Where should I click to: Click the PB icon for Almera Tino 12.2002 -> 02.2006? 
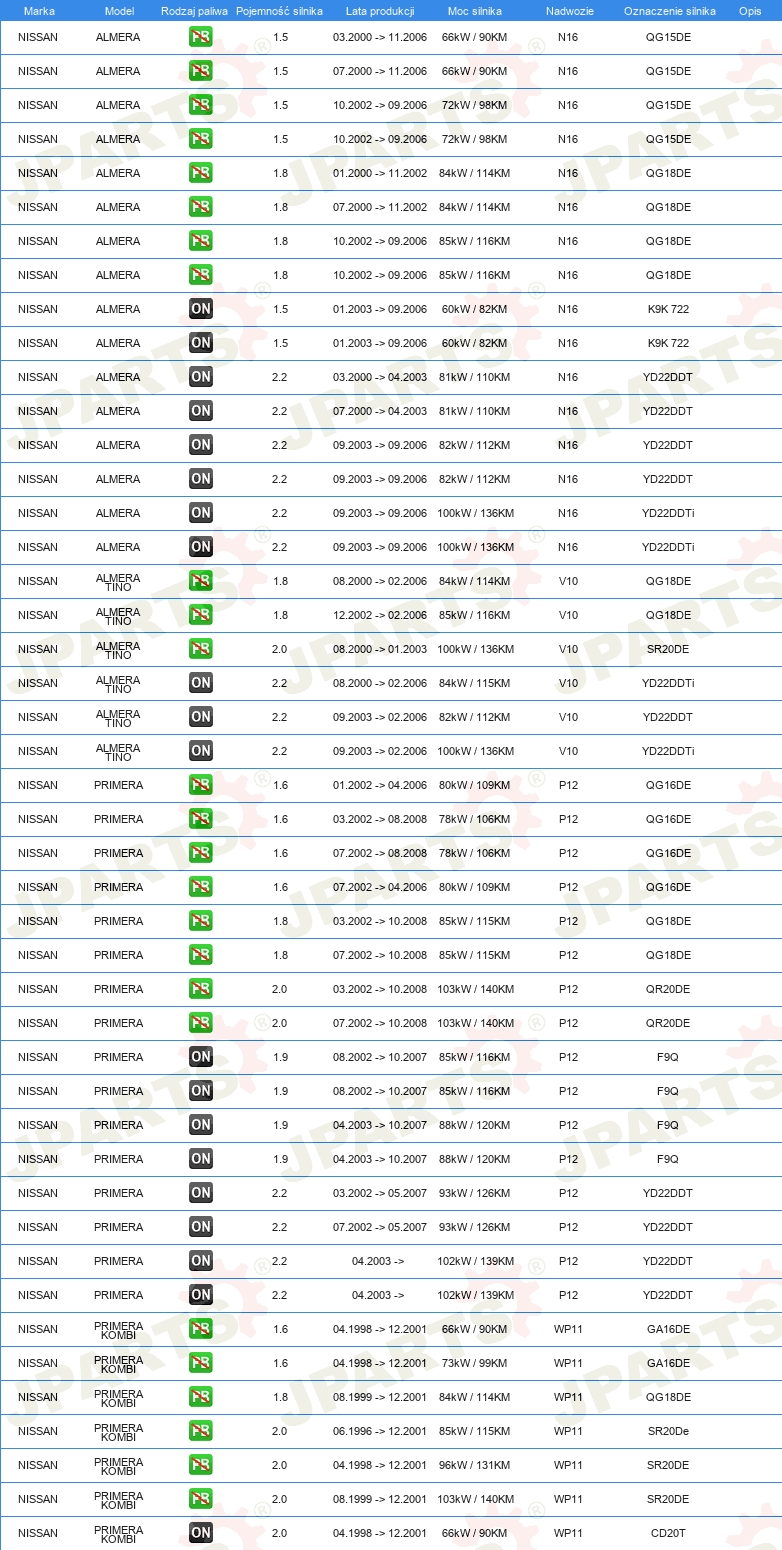point(201,615)
